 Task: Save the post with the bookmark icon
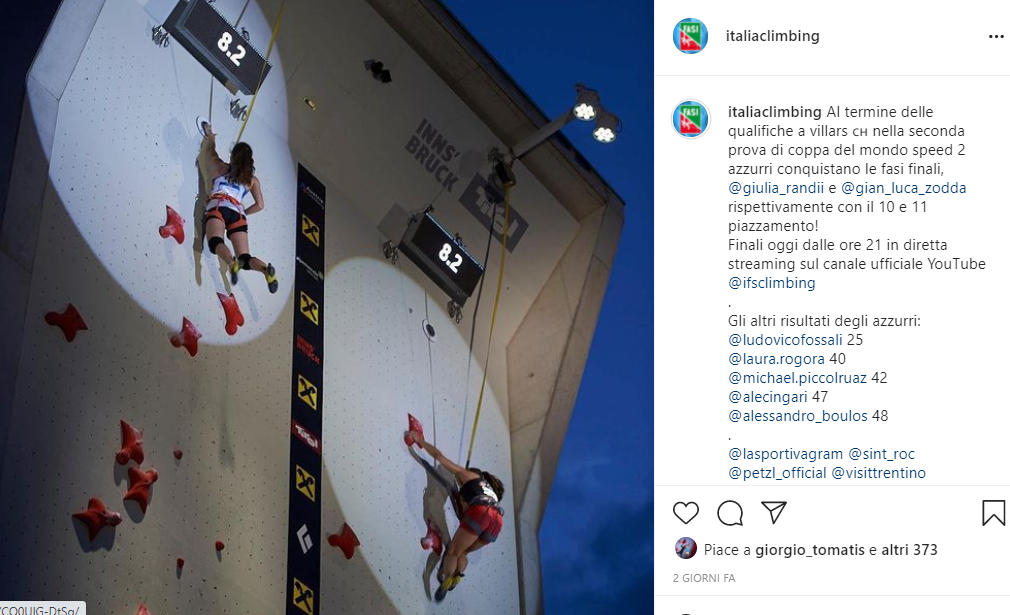point(993,513)
